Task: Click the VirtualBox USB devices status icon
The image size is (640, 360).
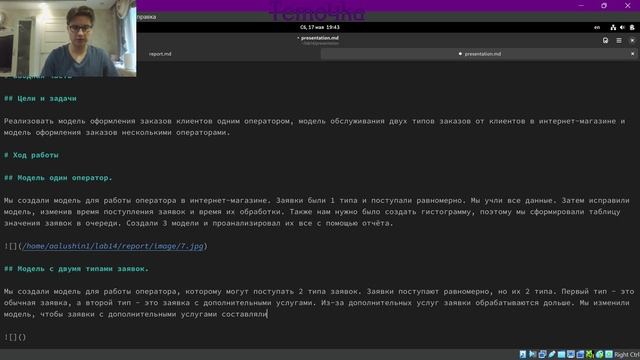Action: [x=552, y=354]
